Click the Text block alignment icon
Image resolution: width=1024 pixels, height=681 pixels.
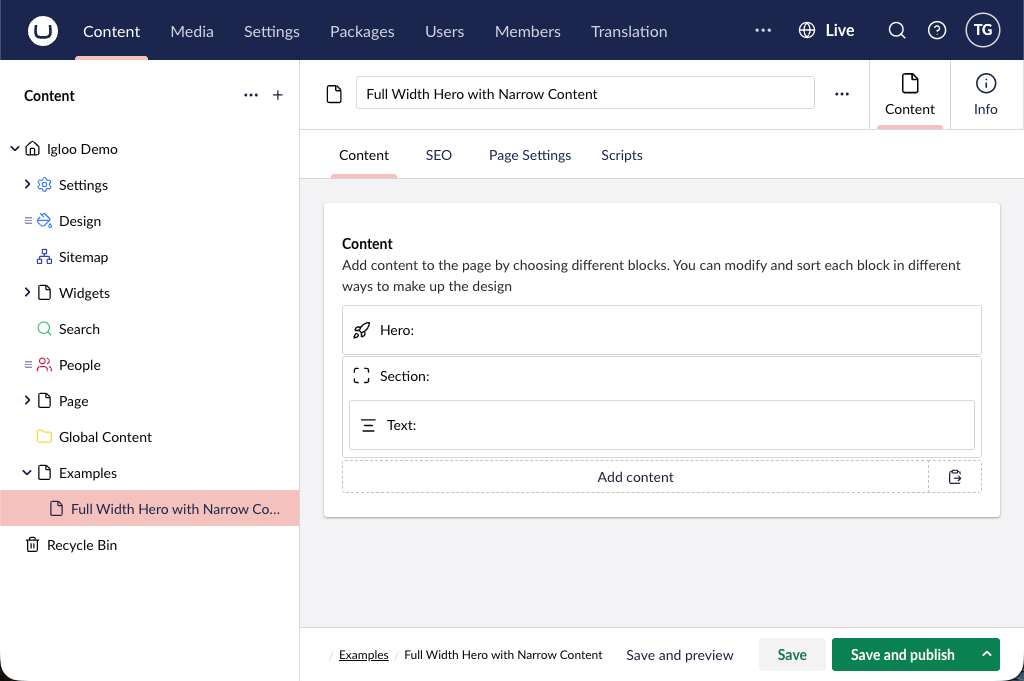point(368,425)
